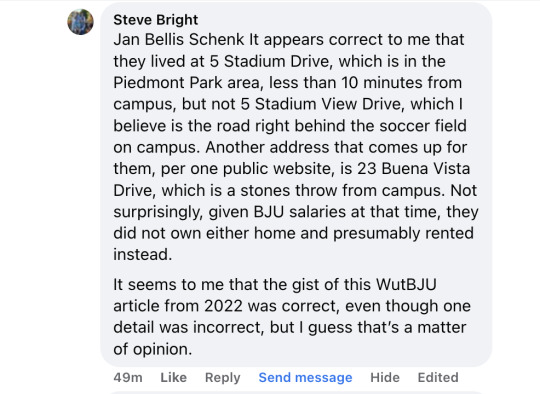The image size is (540, 394).
Task: Select the Send message link
Action: pyautogui.click(x=305, y=377)
